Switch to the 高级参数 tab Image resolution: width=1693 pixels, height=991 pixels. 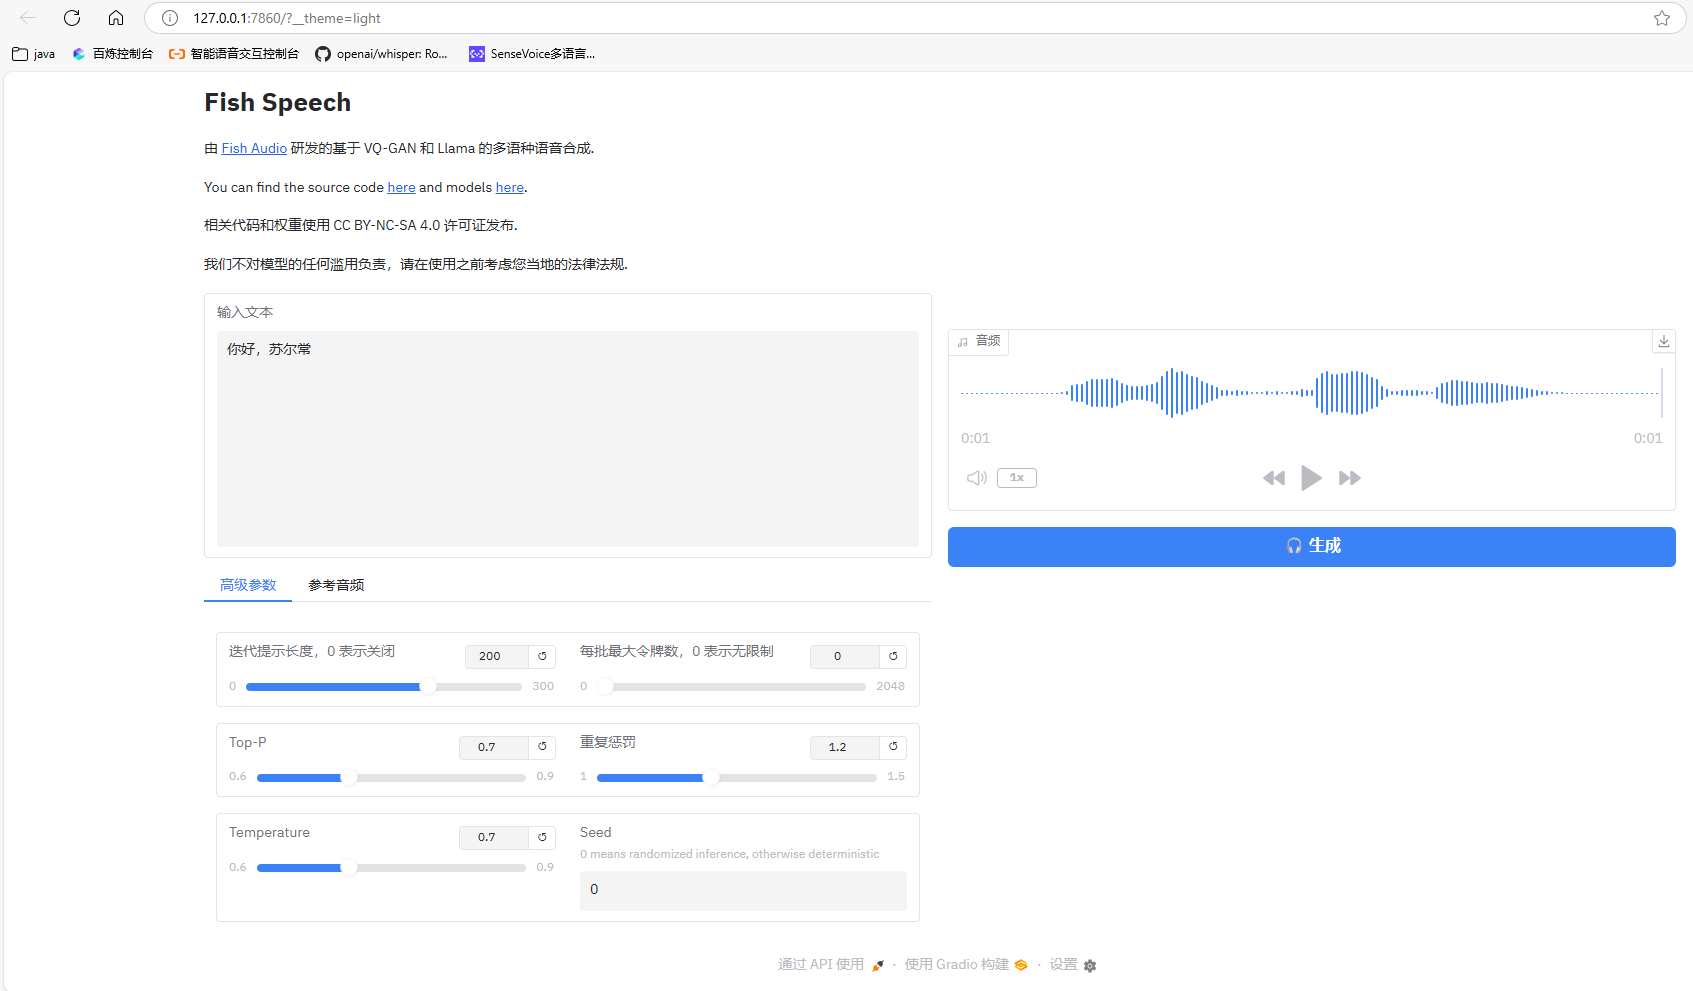pos(248,585)
